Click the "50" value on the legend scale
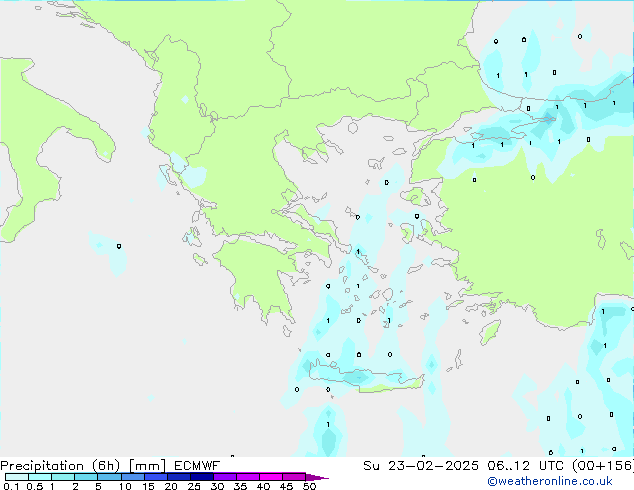This screenshot has height=490, width=634. coord(309,487)
